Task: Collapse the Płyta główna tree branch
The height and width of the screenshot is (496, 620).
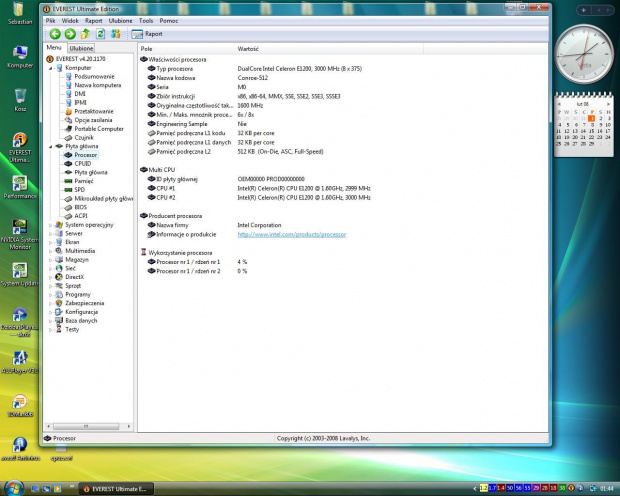Action: [x=51, y=146]
